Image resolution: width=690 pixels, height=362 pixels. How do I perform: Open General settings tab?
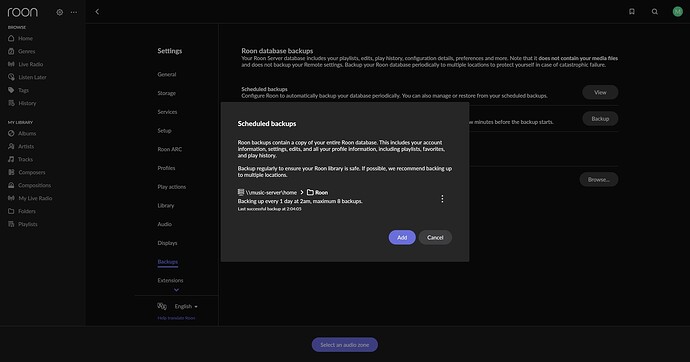167,74
